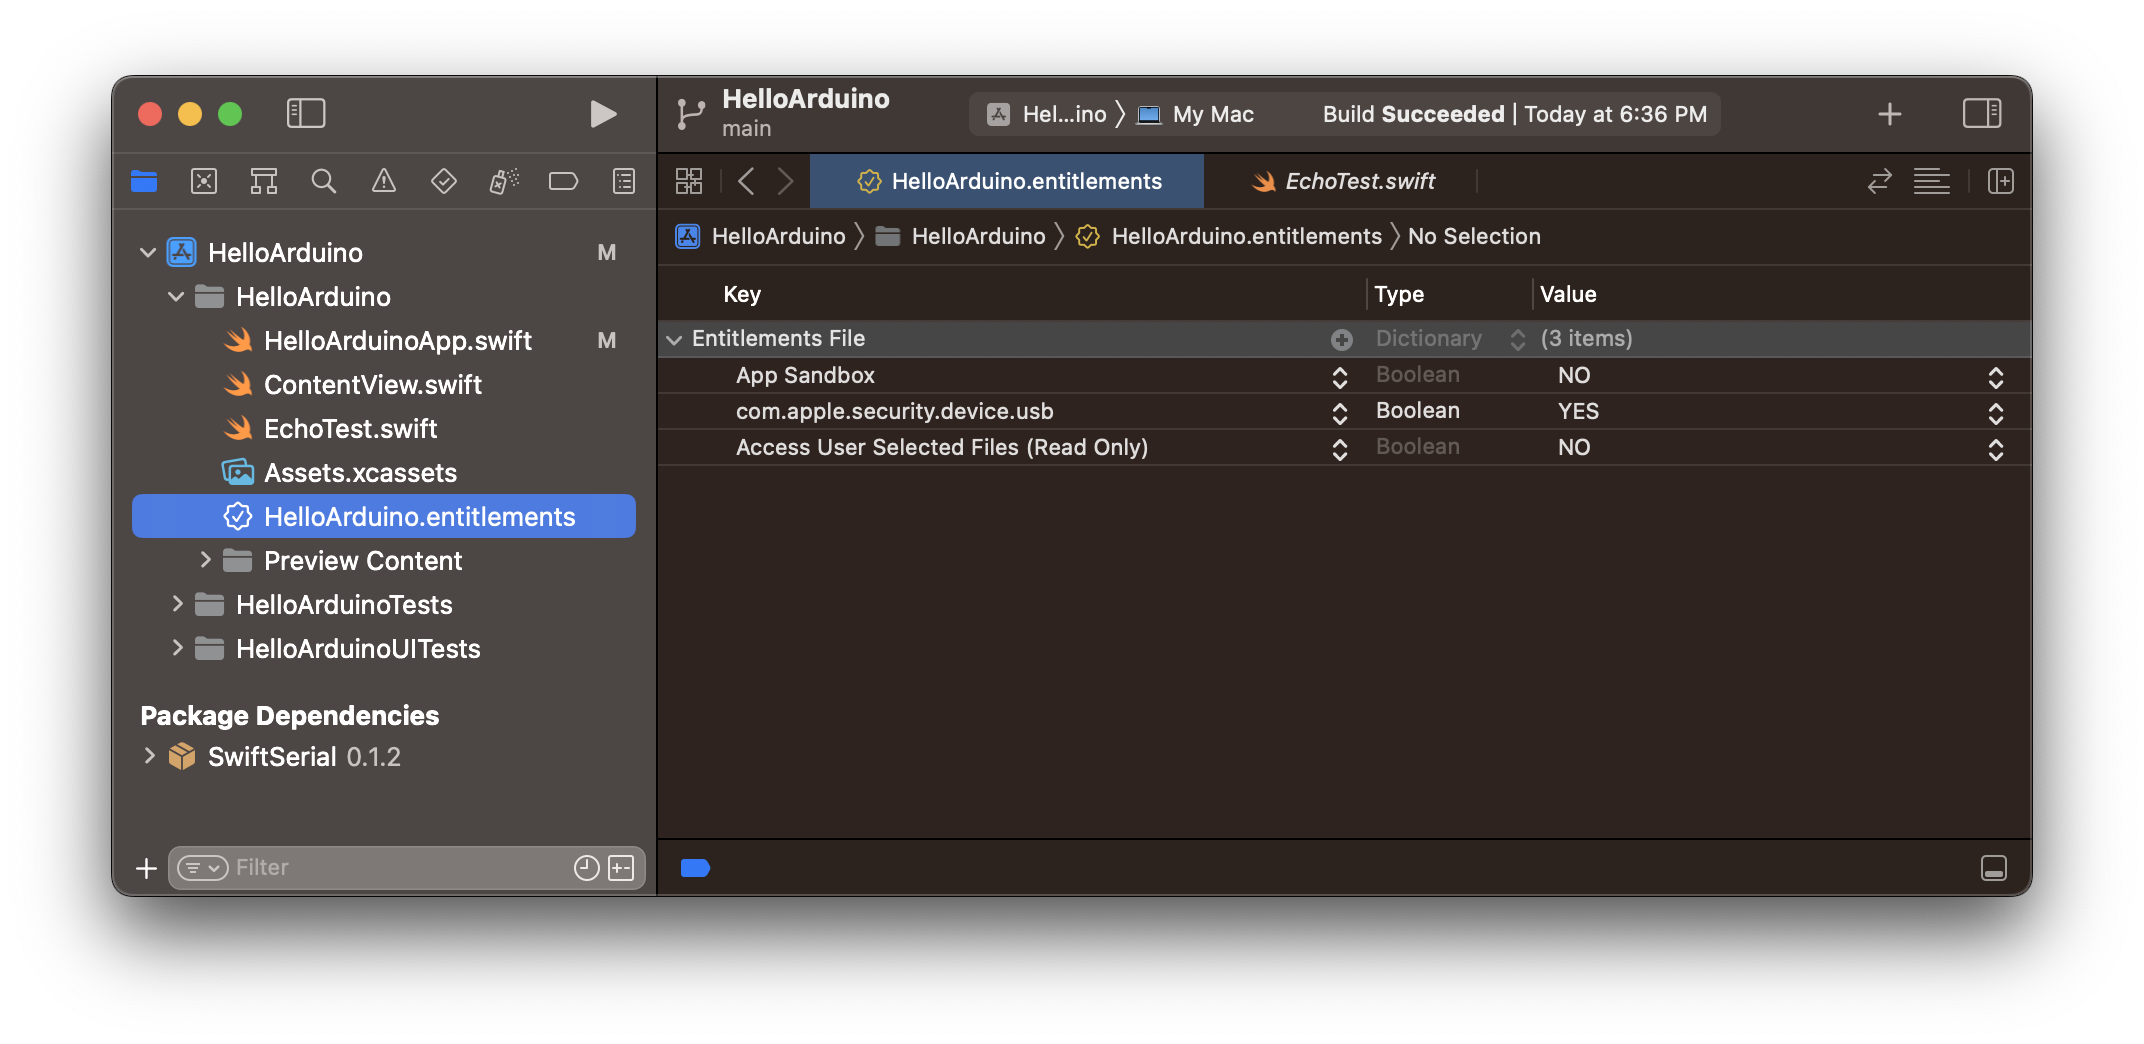Expand the HelloArduinoUITests folder
Screen dimensions: 2144x1044
pyautogui.click(x=177, y=648)
